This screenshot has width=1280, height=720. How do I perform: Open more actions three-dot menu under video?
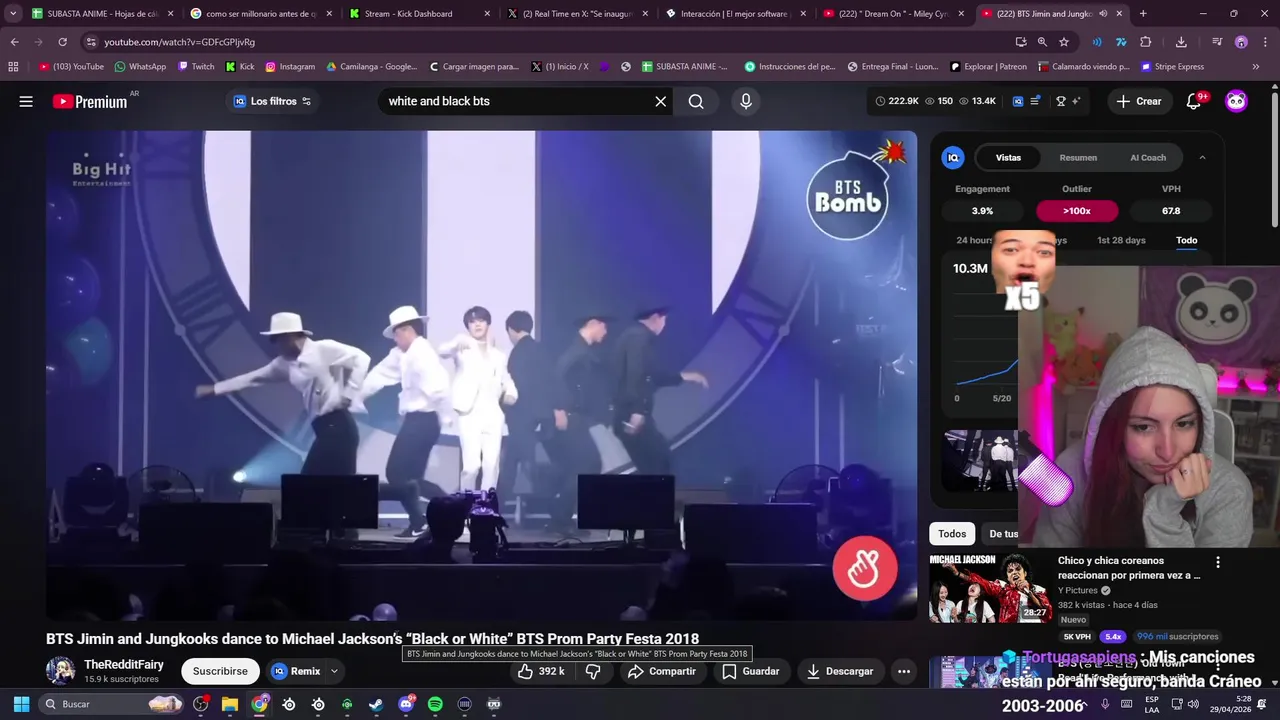point(904,671)
